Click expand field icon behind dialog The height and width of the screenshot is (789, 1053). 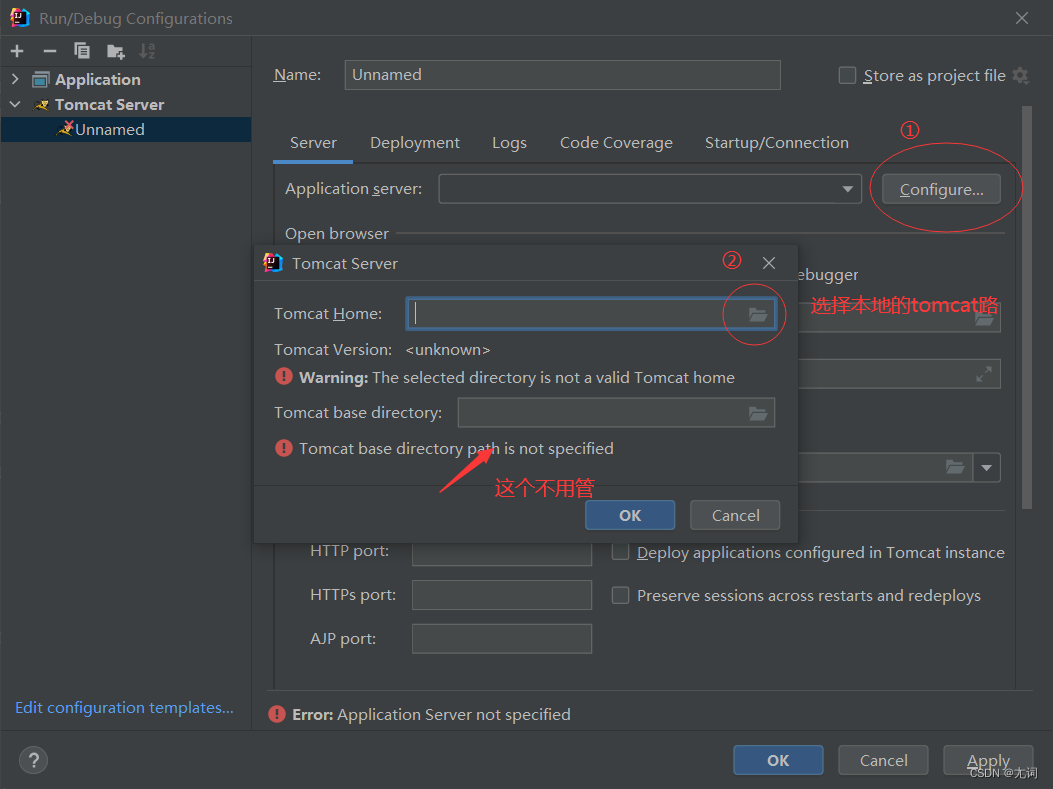[x=984, y=374]
